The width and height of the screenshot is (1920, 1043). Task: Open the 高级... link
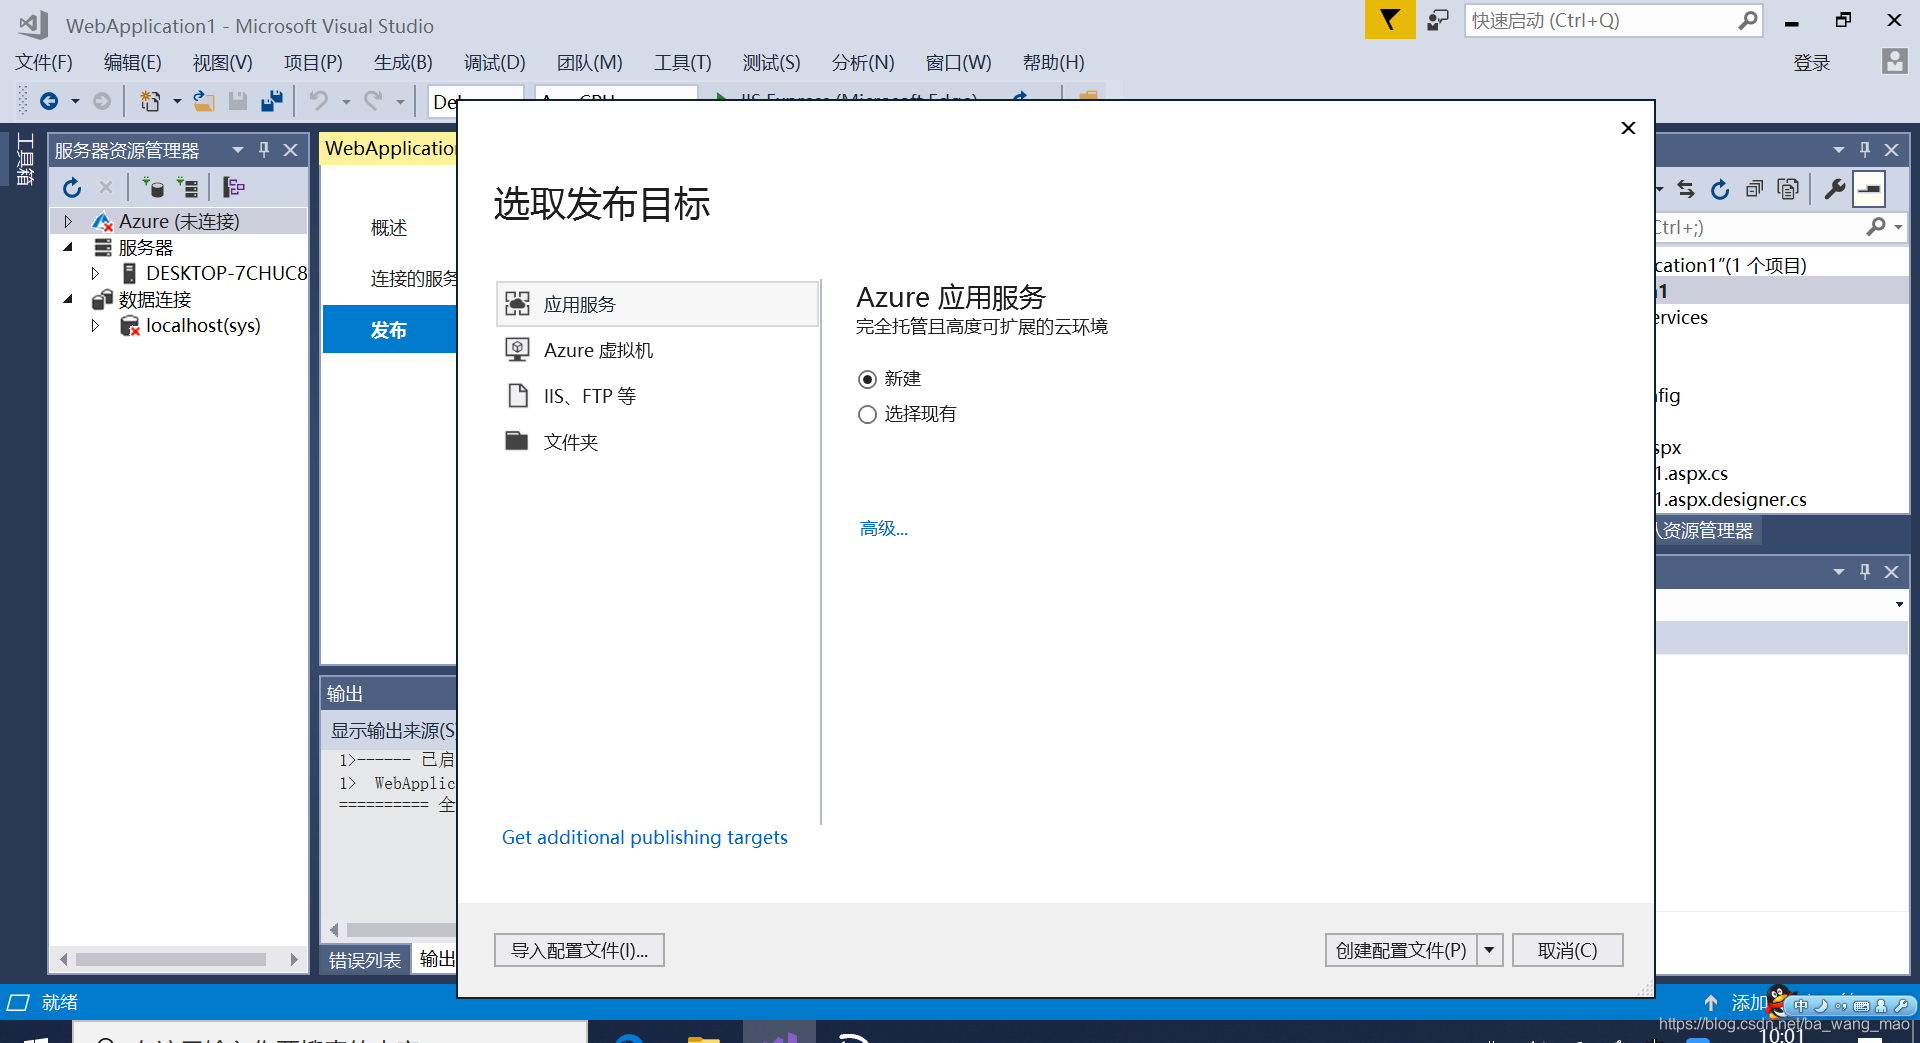[x=884, y=529]
